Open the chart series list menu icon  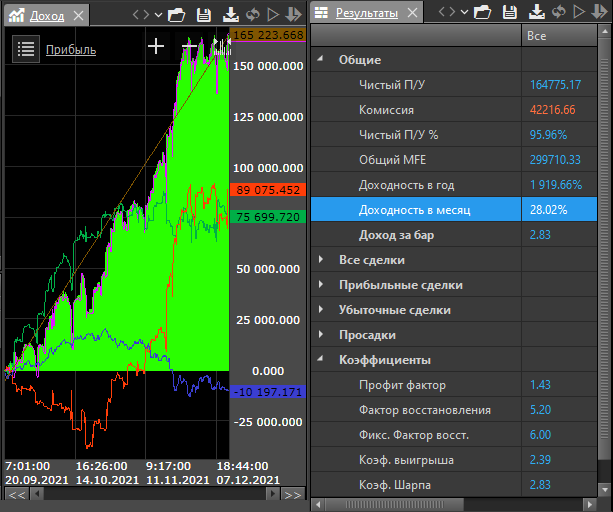[26, 49]
